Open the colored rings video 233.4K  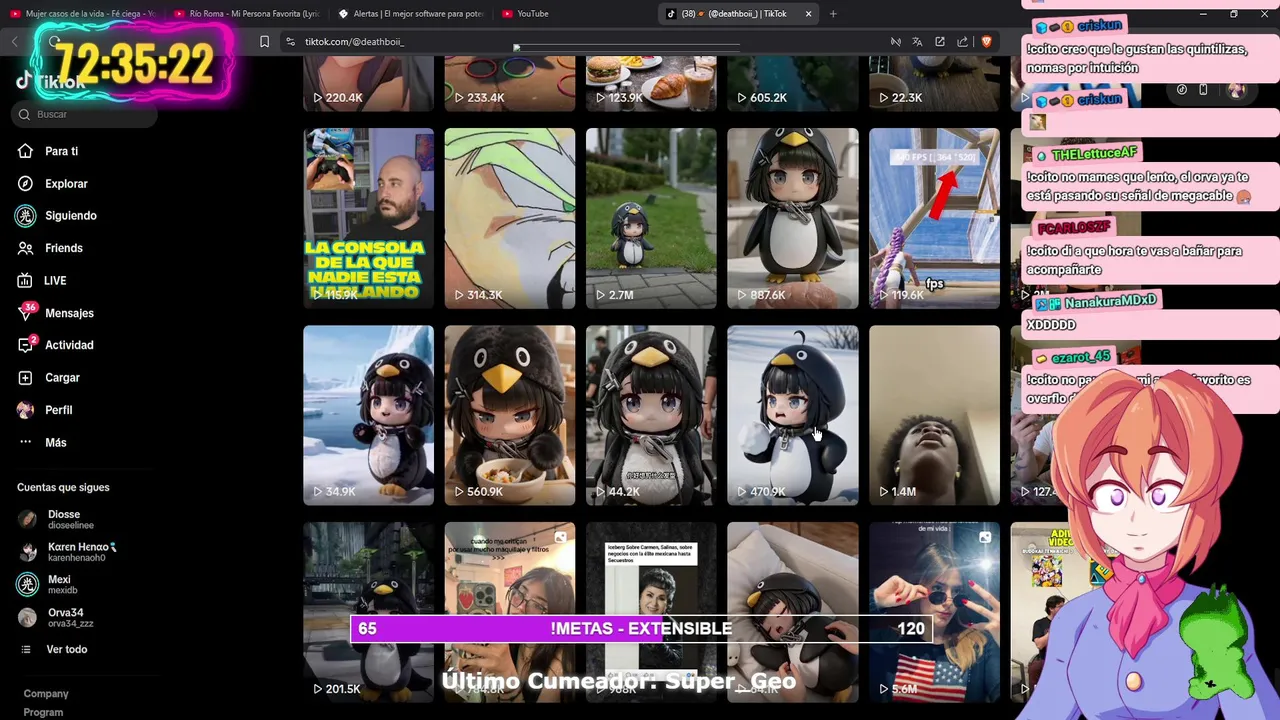pyautogui.click(x=510, y=83)
